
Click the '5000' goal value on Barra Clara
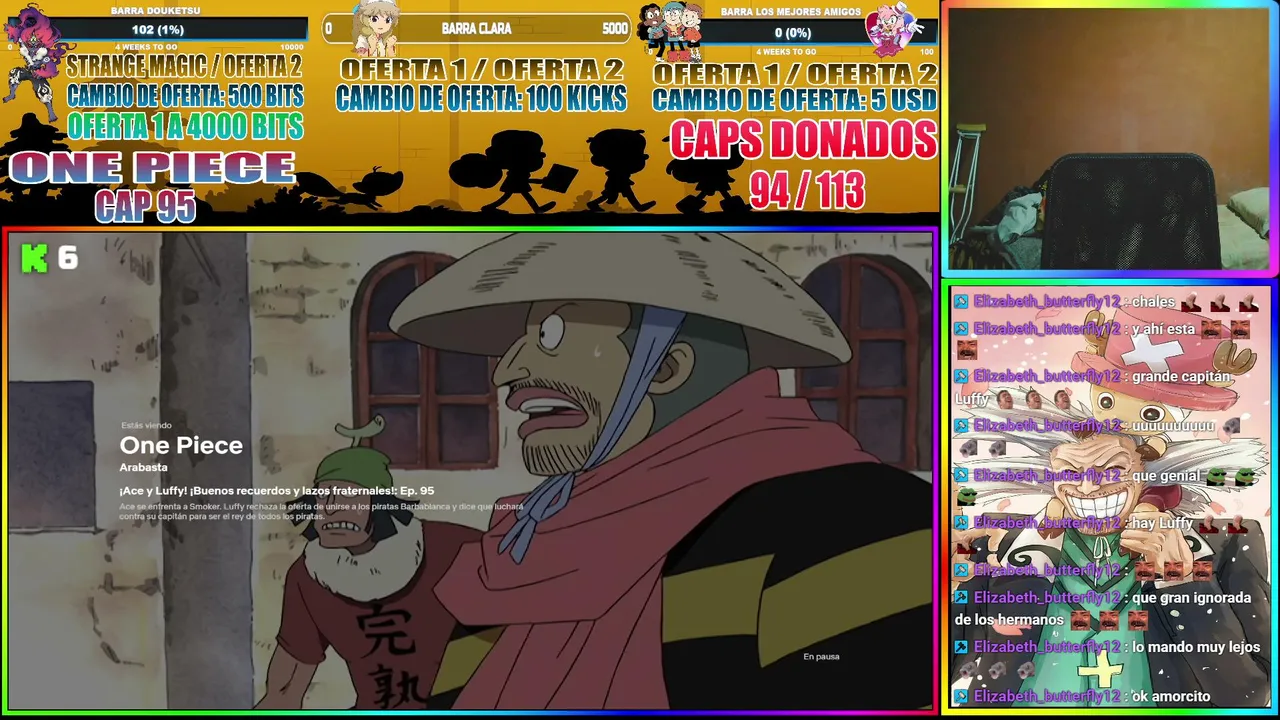[615, 29]
